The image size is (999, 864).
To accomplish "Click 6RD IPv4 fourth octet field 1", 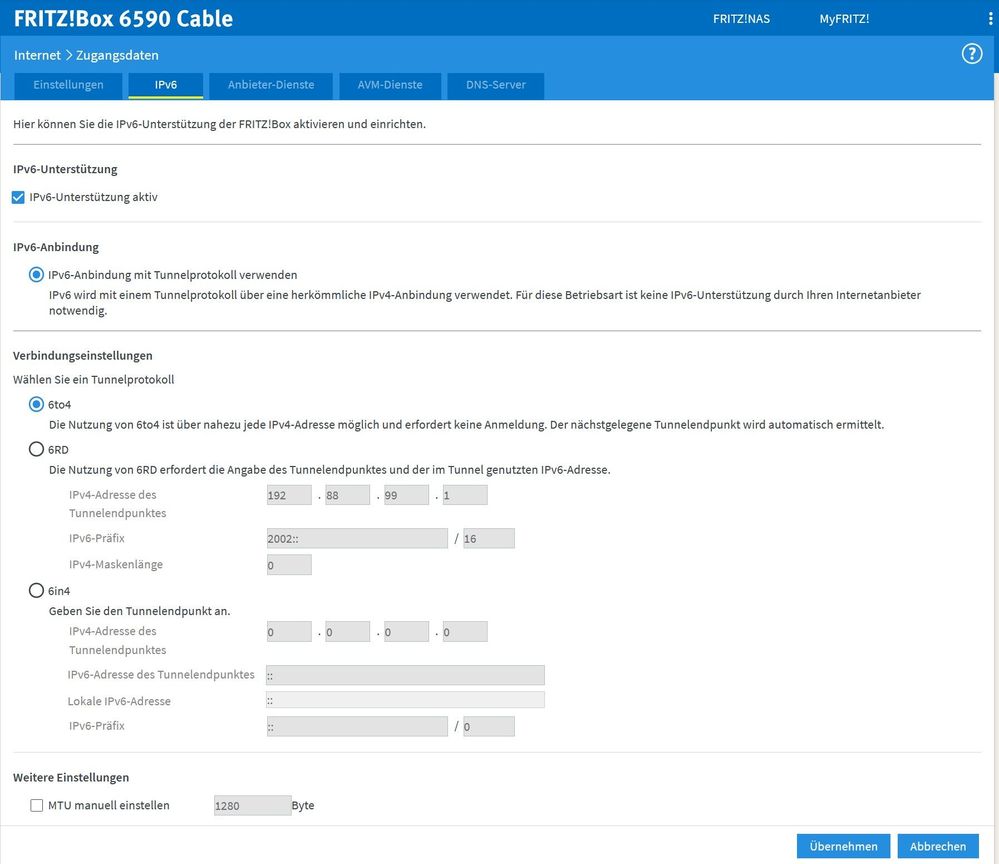I will coord(465,495).
